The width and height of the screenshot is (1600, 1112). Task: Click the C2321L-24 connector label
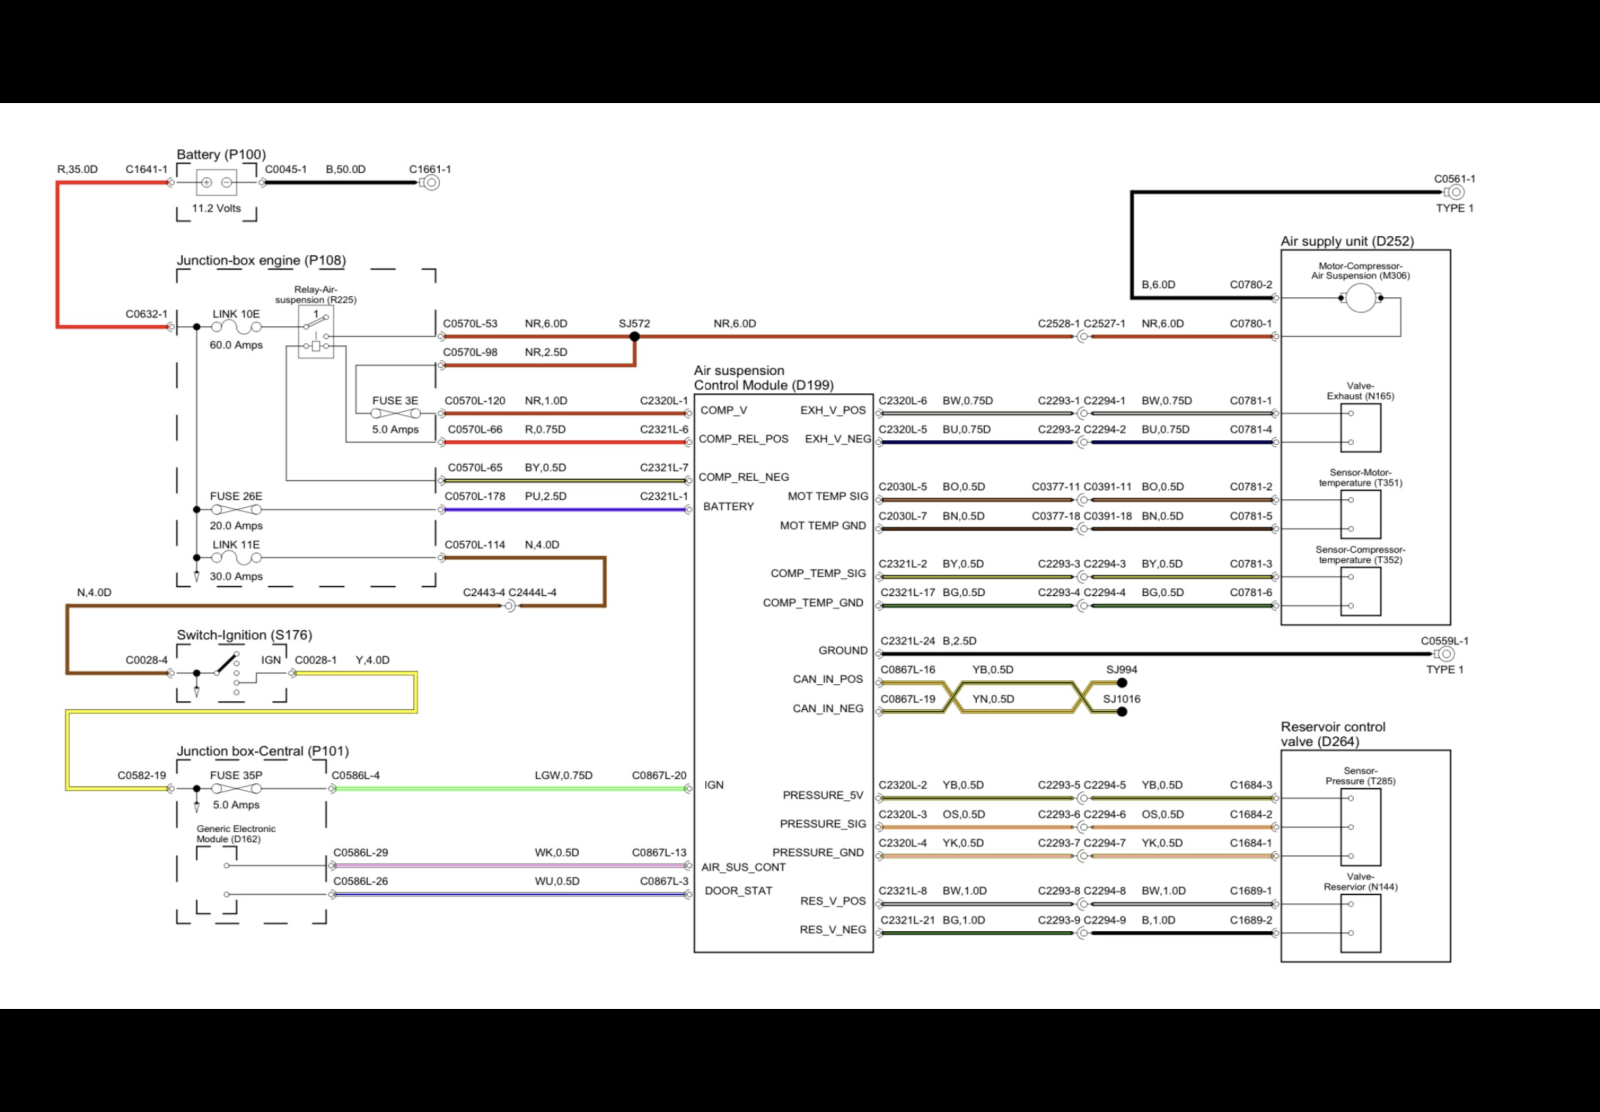click(908, 641)
